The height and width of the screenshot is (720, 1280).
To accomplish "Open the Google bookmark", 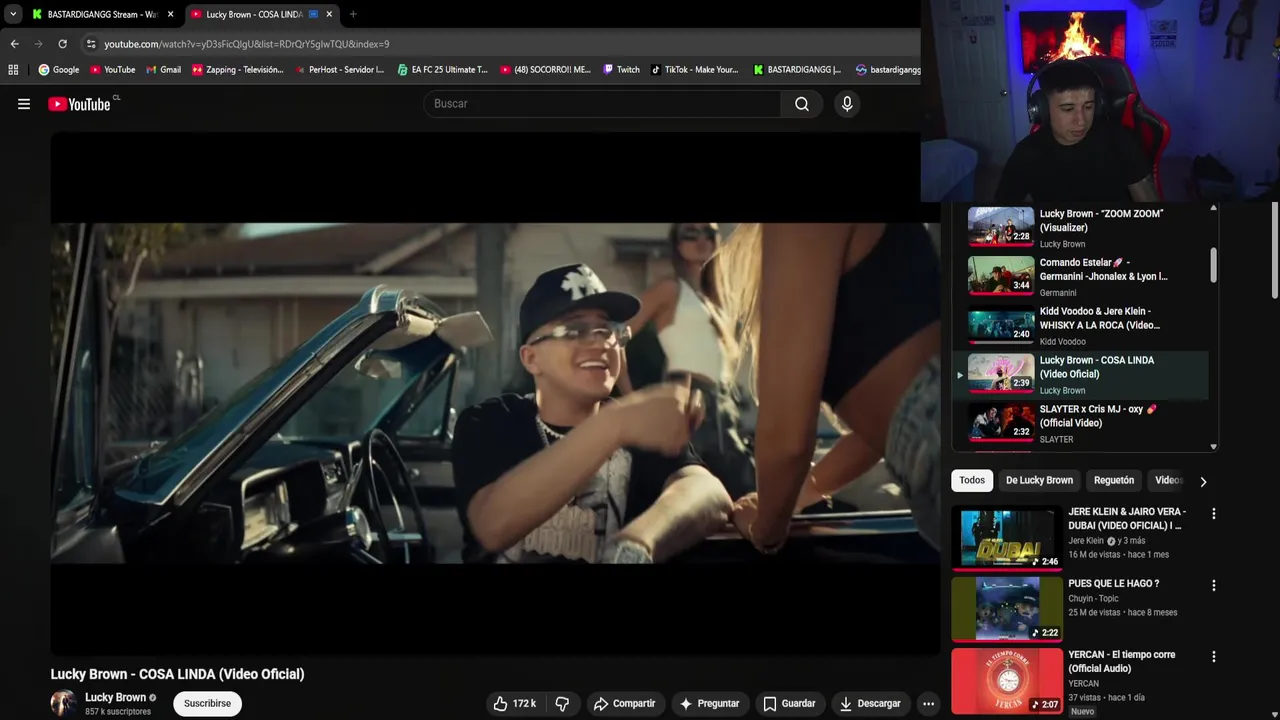I will coord(59,70).
